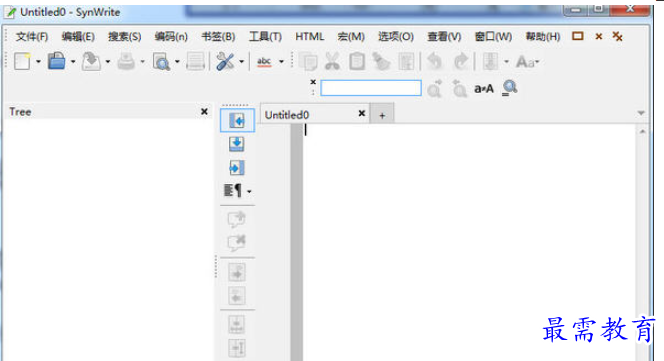Screen dimensions: 664x361
Task: Click the orange full screen rectangle icon
Action: pos(578,36)
